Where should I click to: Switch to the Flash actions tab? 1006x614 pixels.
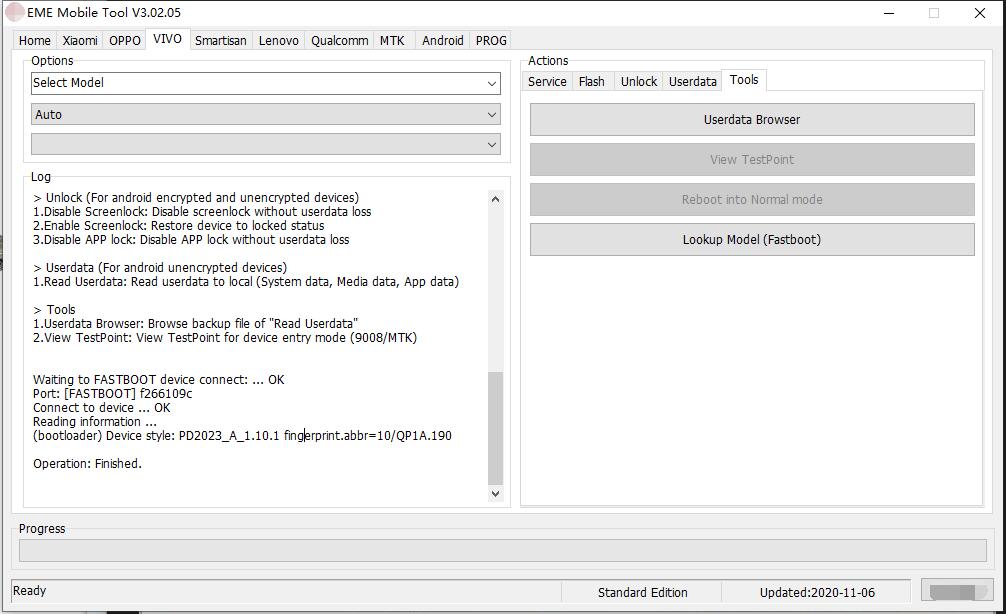[592, 81]
